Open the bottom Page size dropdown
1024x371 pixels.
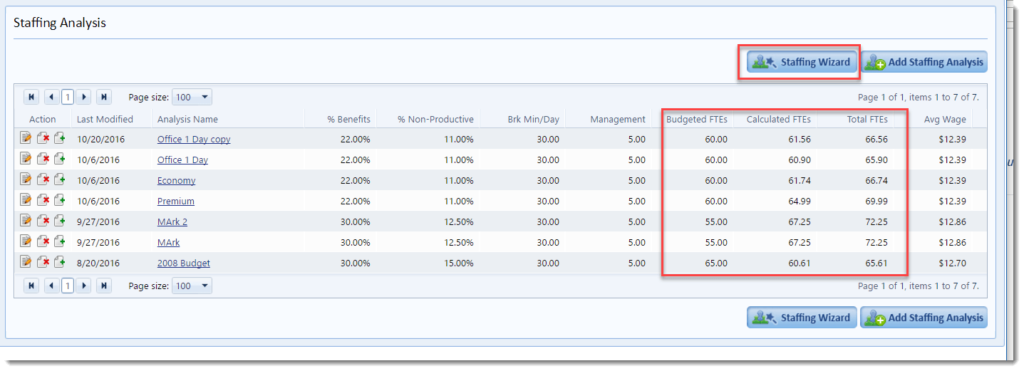192,285
